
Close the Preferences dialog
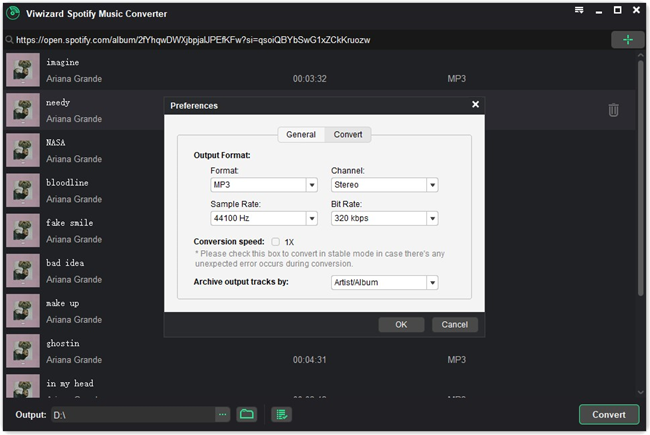pyautogui.click(x=475, y=104)
